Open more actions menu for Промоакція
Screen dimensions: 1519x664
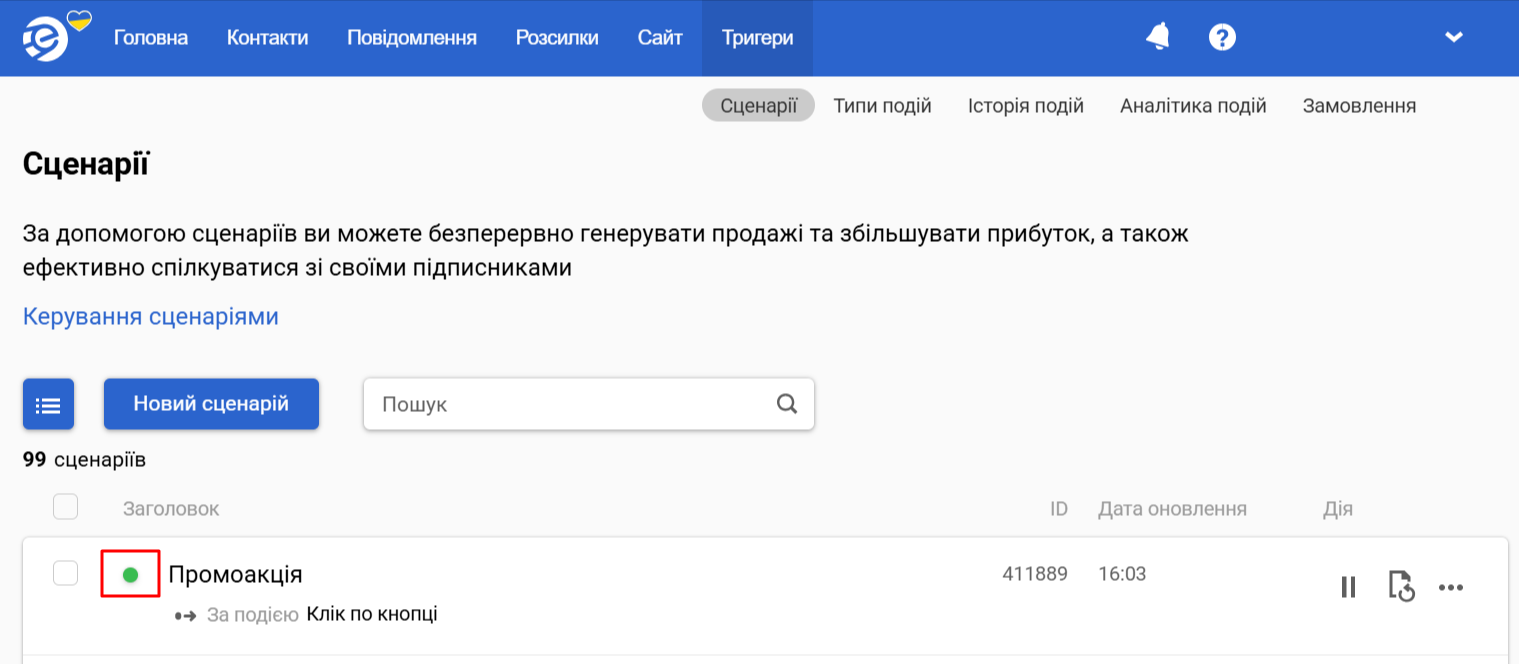coord(1451,587)
